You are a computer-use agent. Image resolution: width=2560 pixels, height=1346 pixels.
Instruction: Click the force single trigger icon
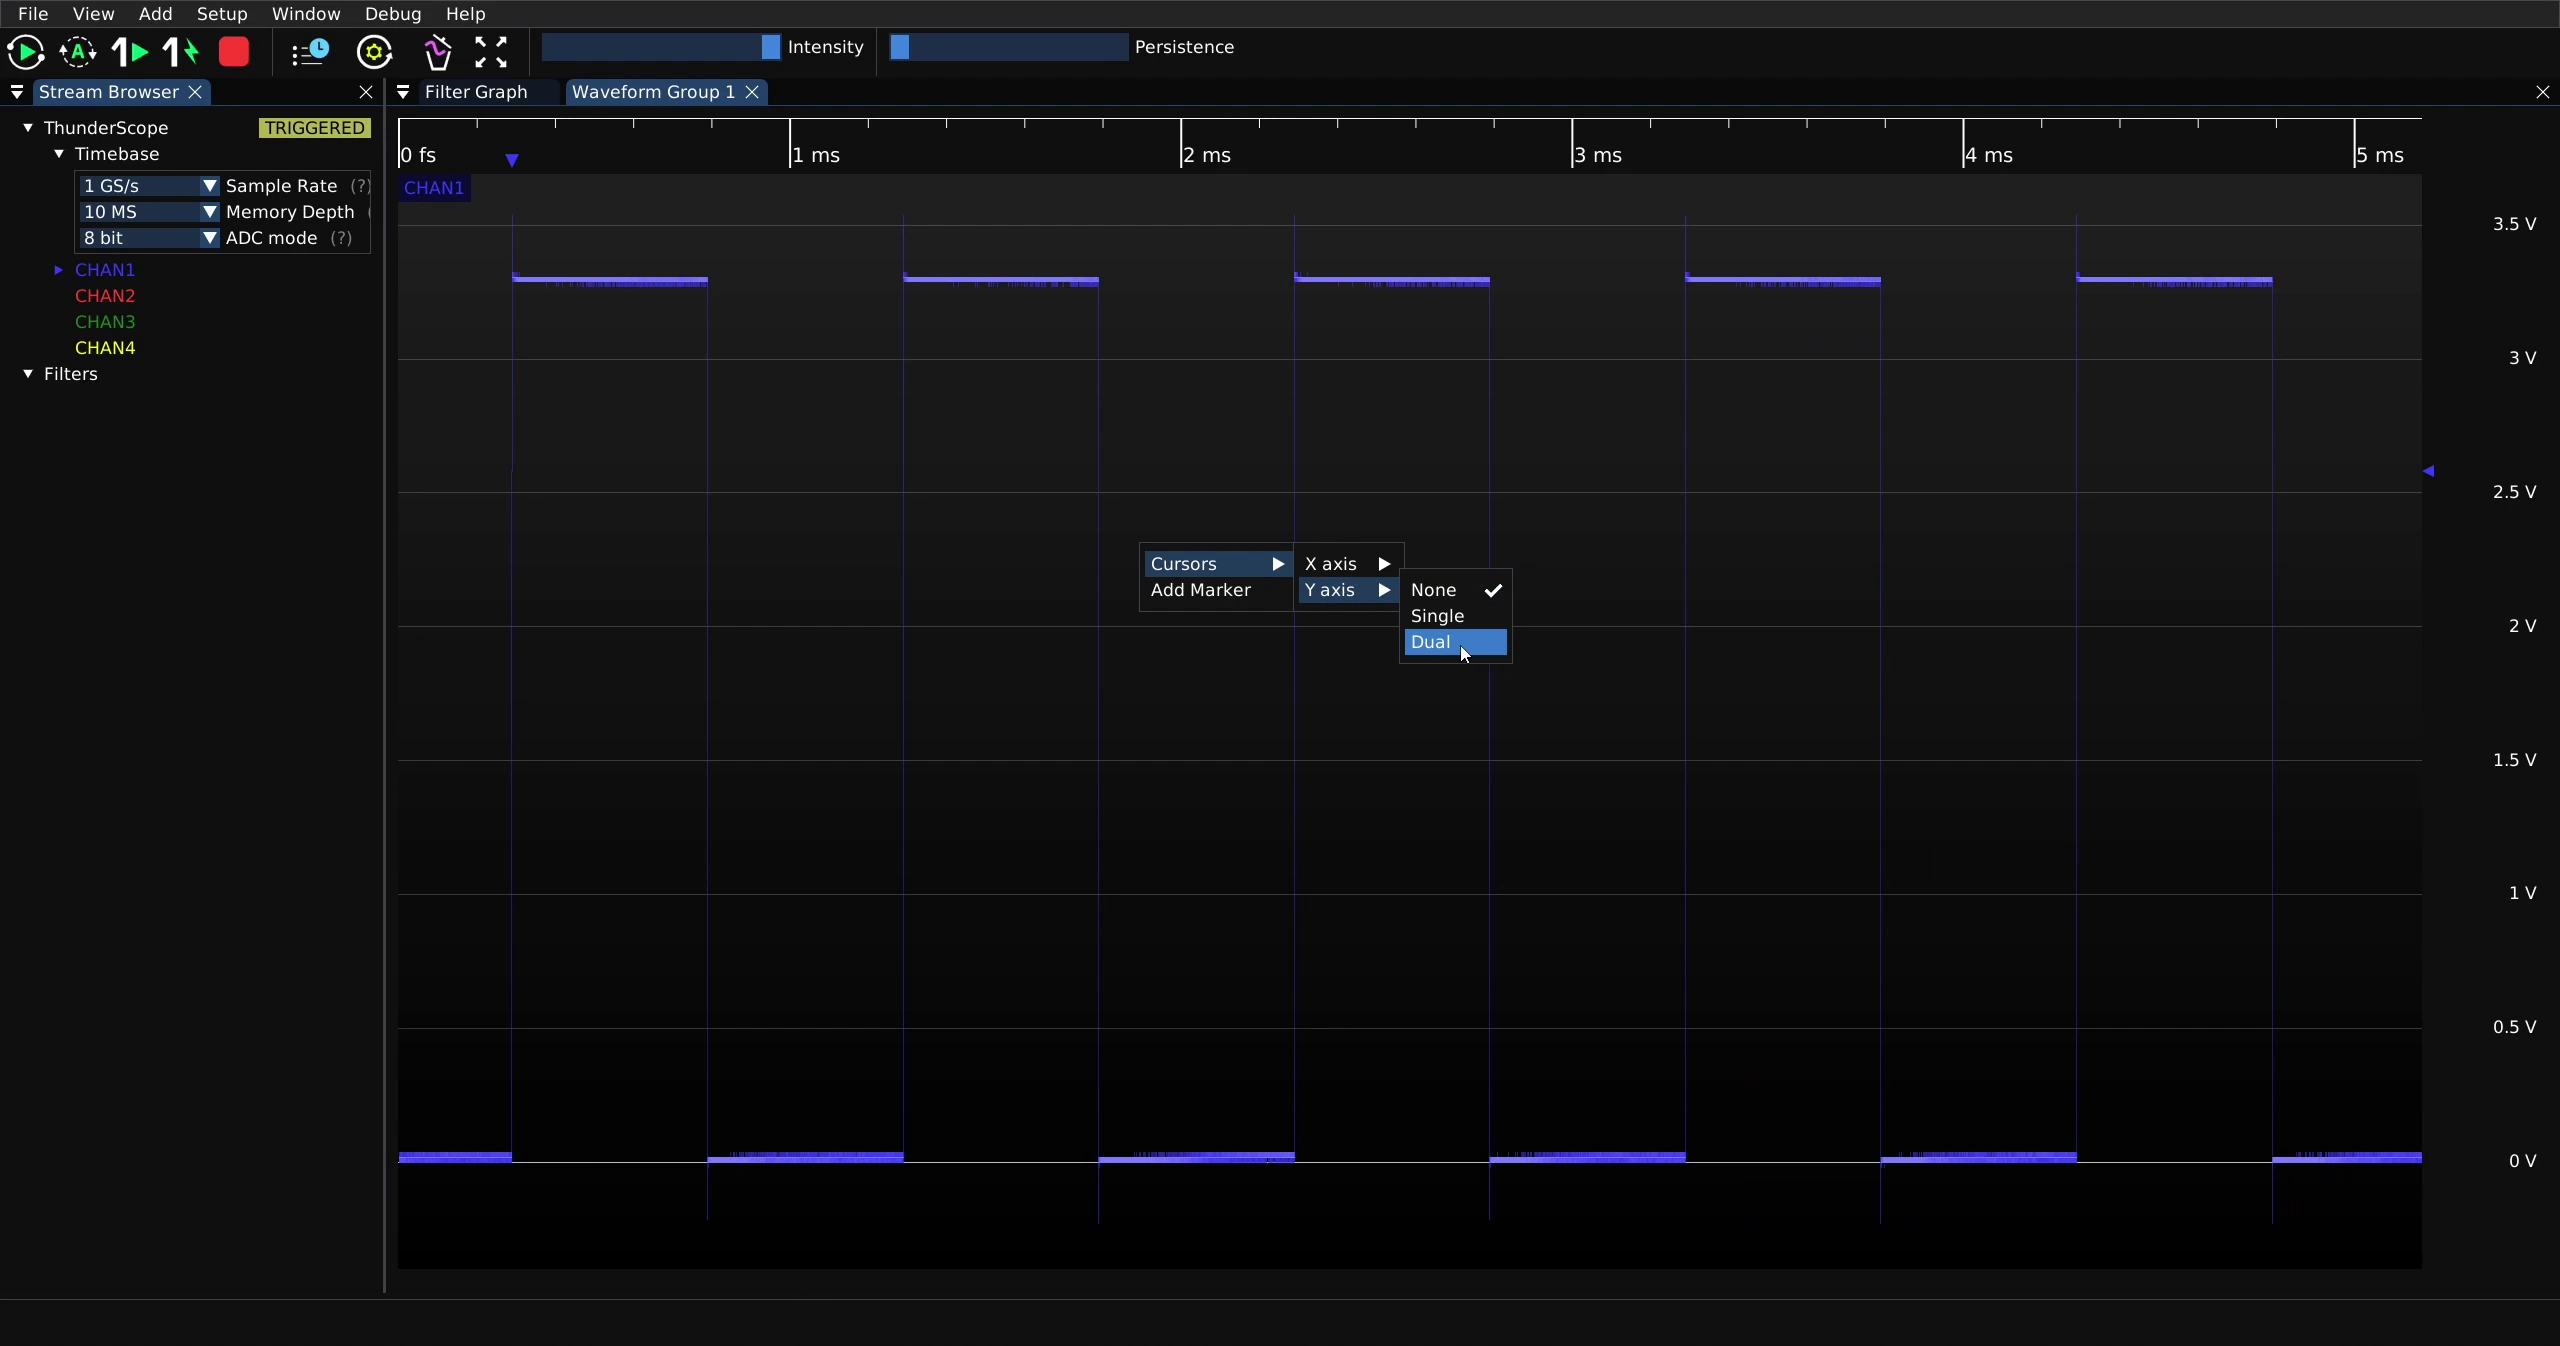181,52
